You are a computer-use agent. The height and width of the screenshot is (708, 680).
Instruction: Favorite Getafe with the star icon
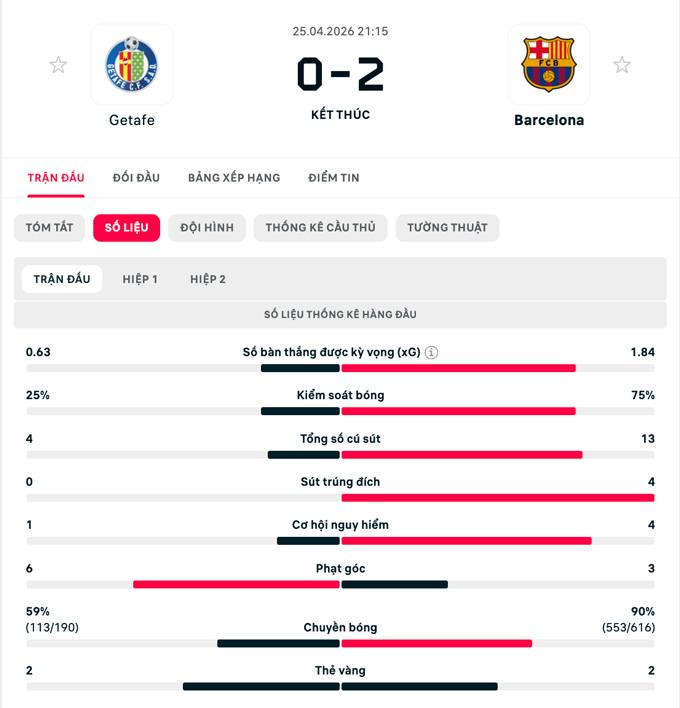[x=58, y=65]
